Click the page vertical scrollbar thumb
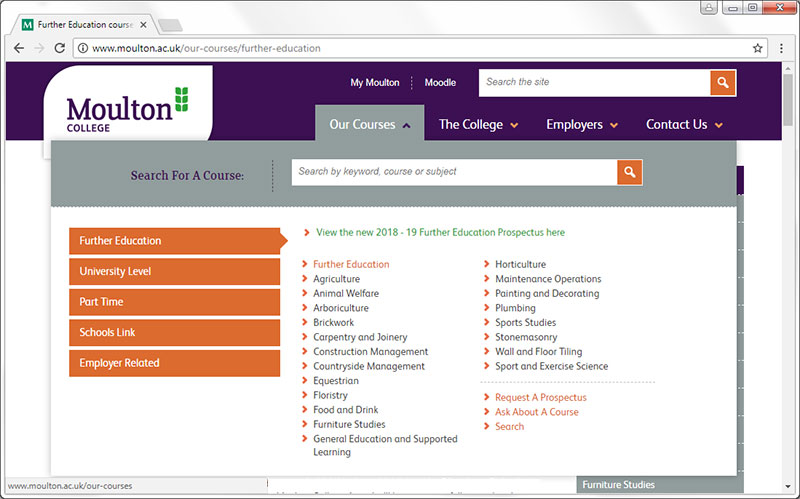The width and height of the screenshot is (800, 499). pos(788,99)
